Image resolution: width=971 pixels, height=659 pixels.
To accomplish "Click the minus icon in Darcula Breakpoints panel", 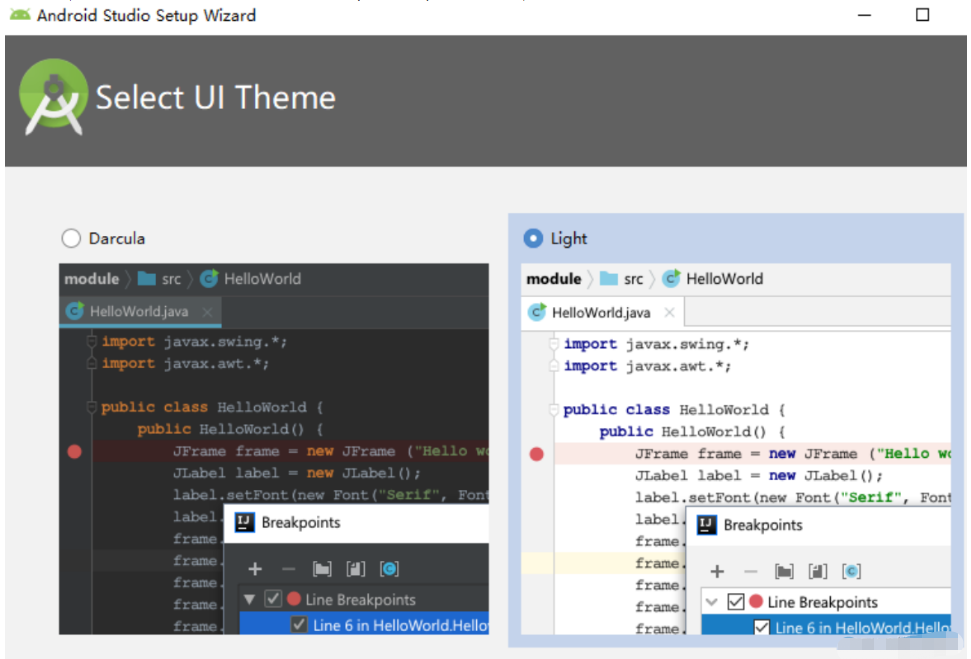I will [x=288, y=569].
